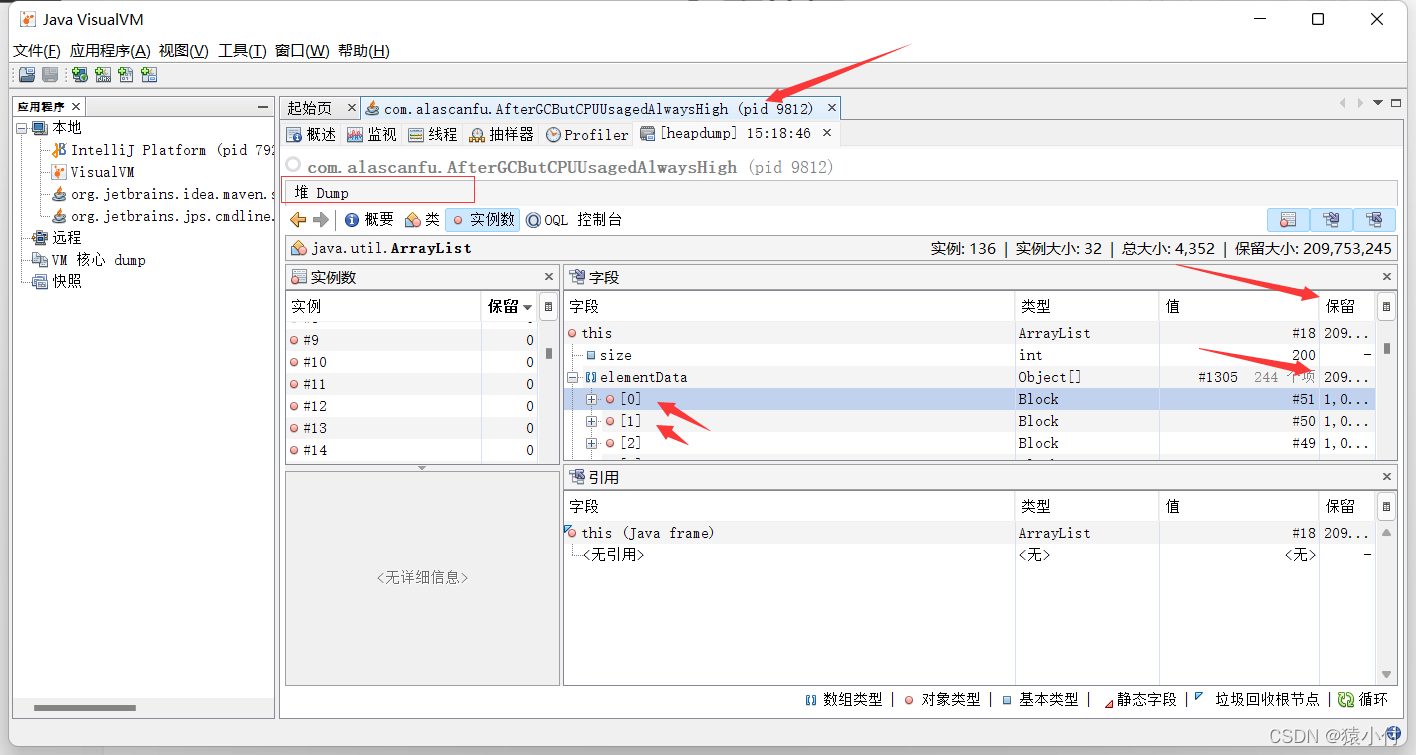Sort instances by the 保留 column header
Viewport: 1416px width, 755px height.
point(510,307)
